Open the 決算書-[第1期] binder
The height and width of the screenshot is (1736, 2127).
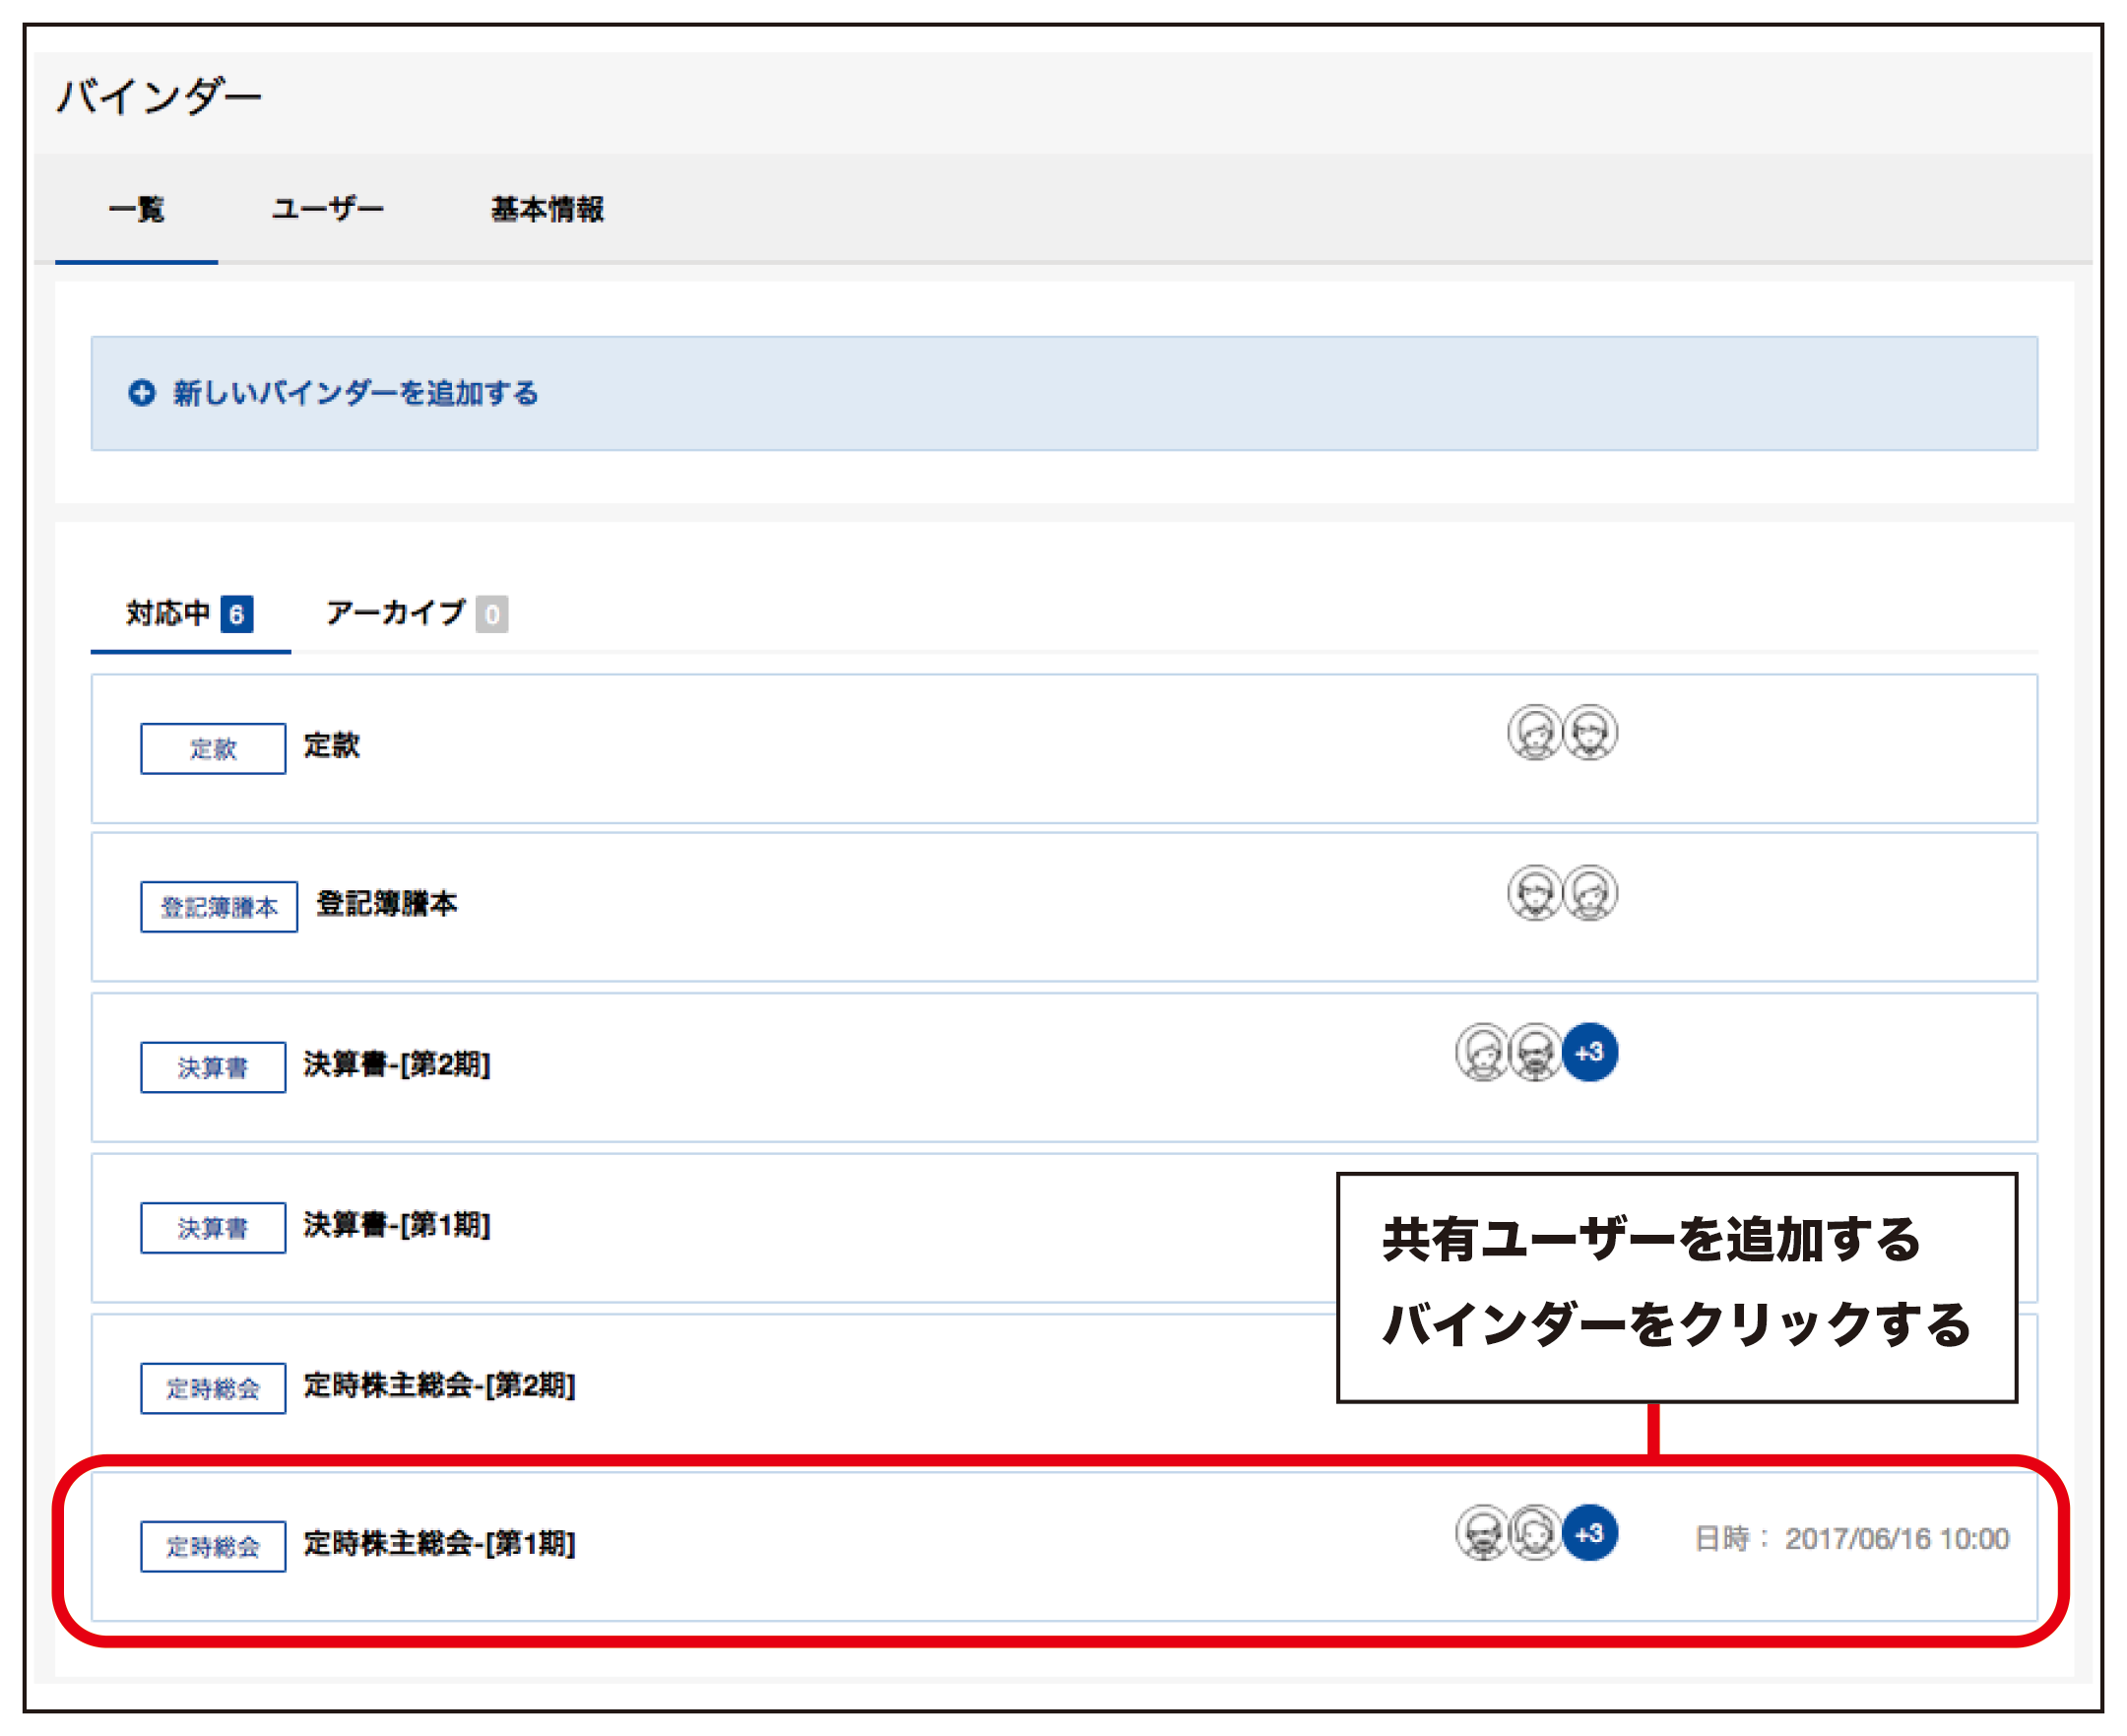(x=397, y=1225)
